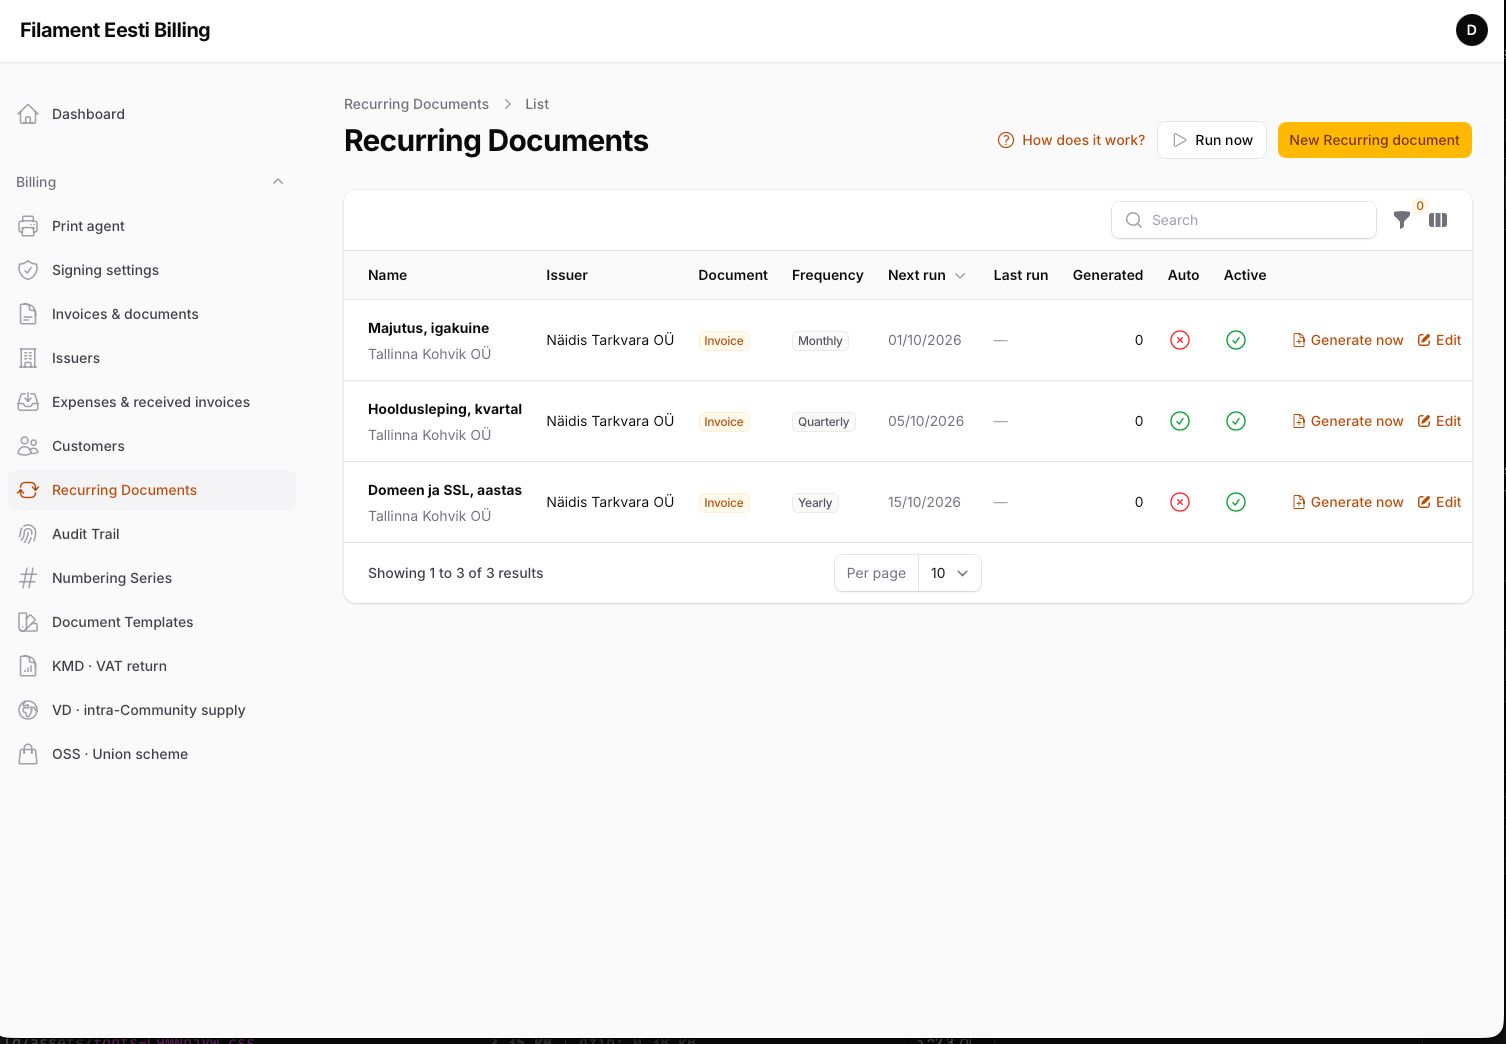
Task: Click the 01/10/2026 next run date
Action: (925, 340)
